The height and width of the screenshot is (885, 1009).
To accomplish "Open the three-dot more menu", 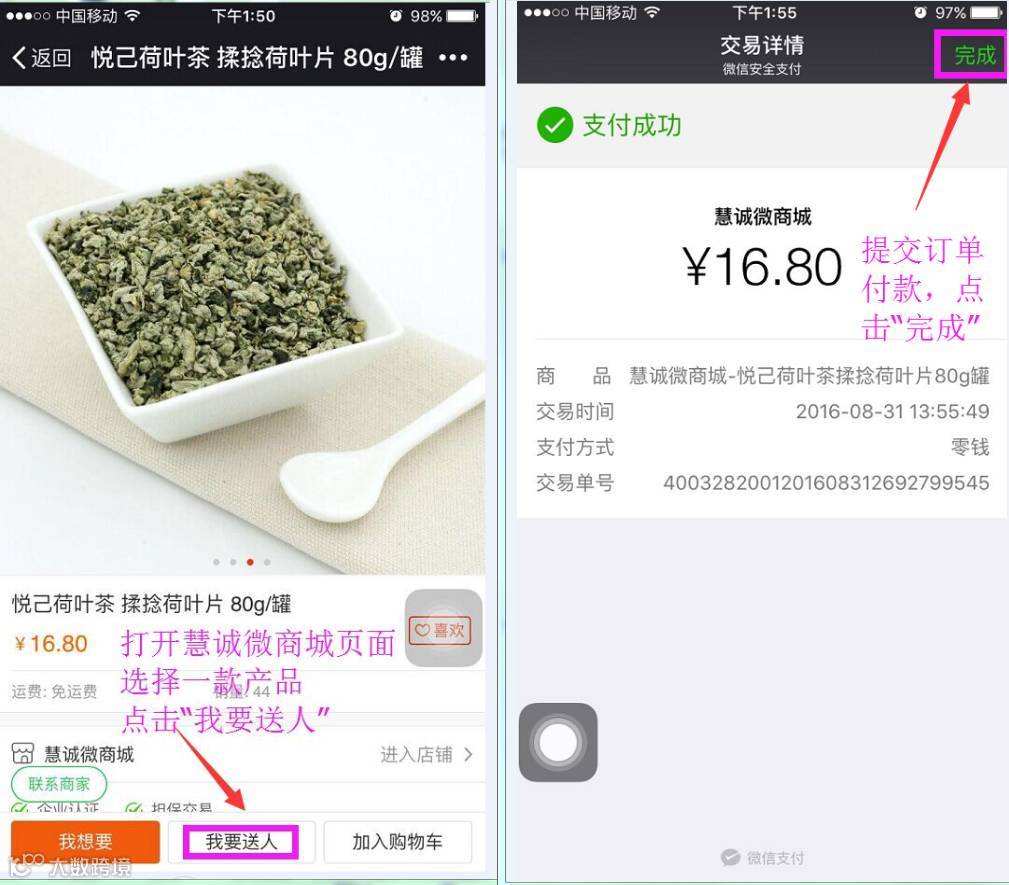I will pyautogui.click(x=453, y=58).
